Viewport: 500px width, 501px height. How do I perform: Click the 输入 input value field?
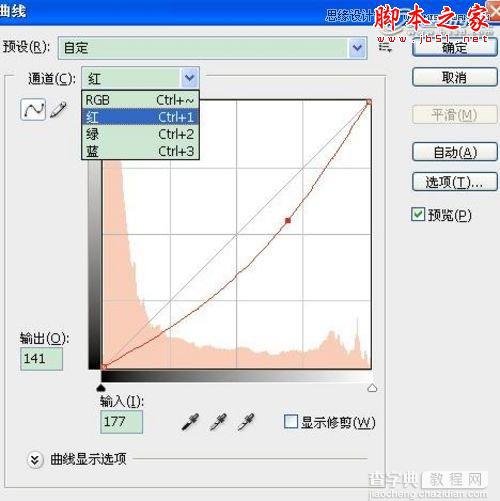click(121, 422)
